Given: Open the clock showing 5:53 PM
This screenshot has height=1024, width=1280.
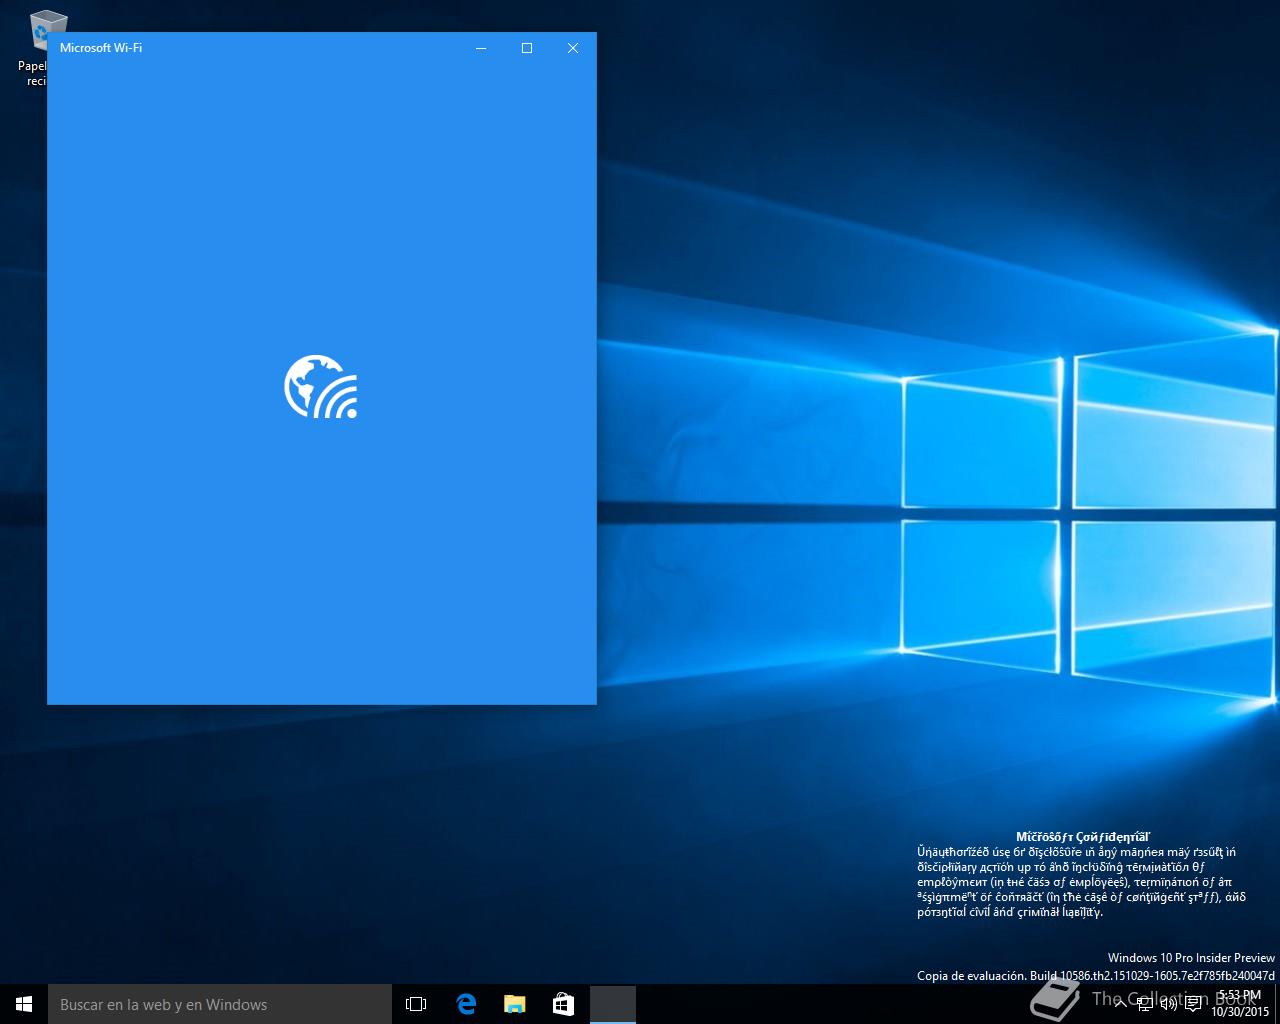Looking at the screenshot, I should (1239, 1003).
